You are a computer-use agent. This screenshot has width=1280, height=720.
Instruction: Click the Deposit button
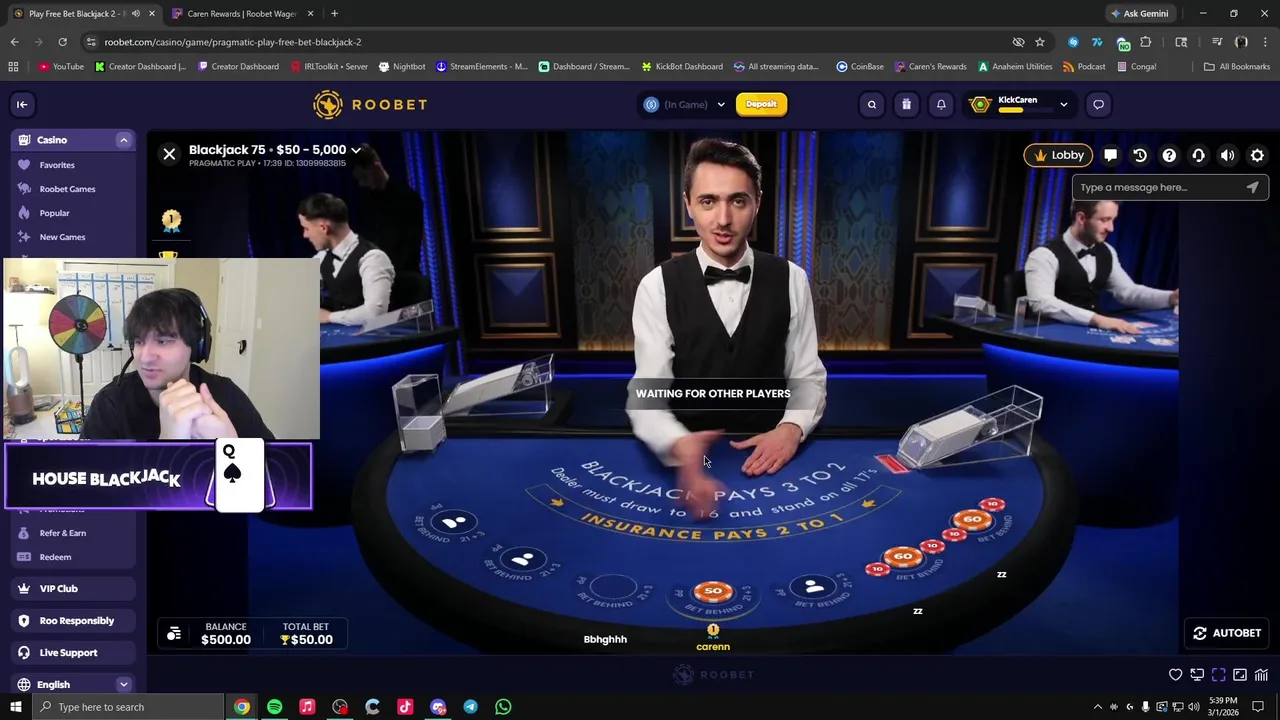click(x=761, y=104)
